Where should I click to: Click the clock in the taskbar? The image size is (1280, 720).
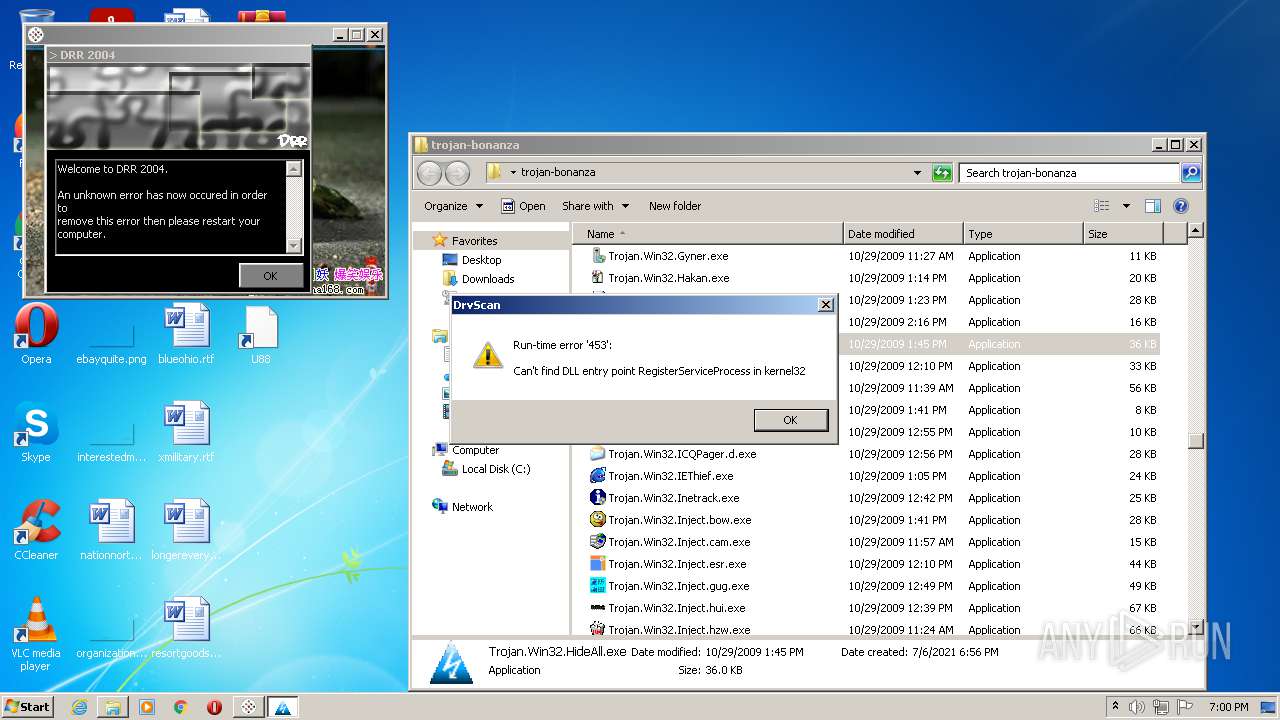pyautogui.click(x=1228, y=707)
